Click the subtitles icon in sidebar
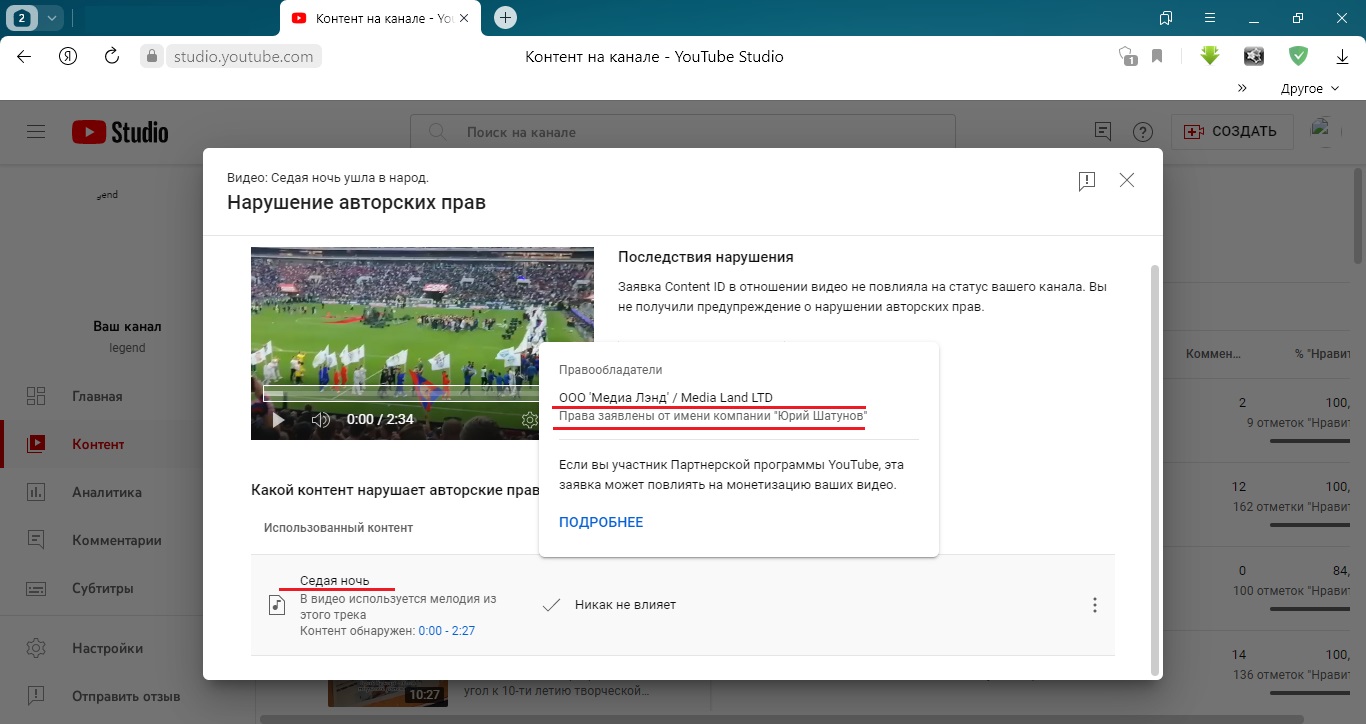The height and width of the screenshot is (724, 1366). [36, 588]
